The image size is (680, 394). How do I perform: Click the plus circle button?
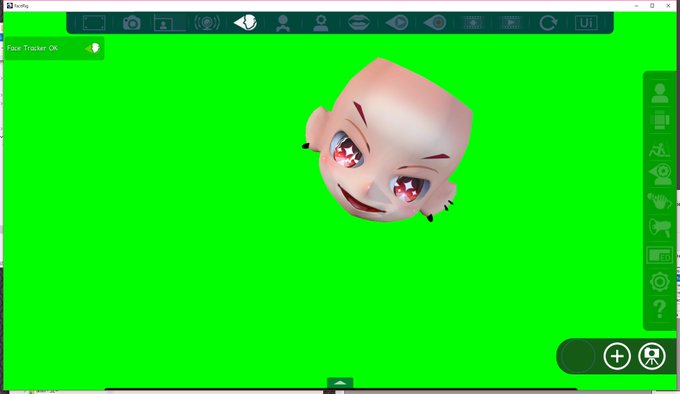pyautogui.click(x=617, y=356)
